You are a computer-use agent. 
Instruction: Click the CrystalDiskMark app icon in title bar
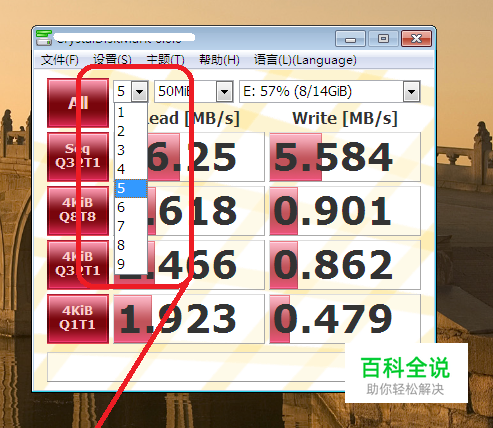pos(44,38)
